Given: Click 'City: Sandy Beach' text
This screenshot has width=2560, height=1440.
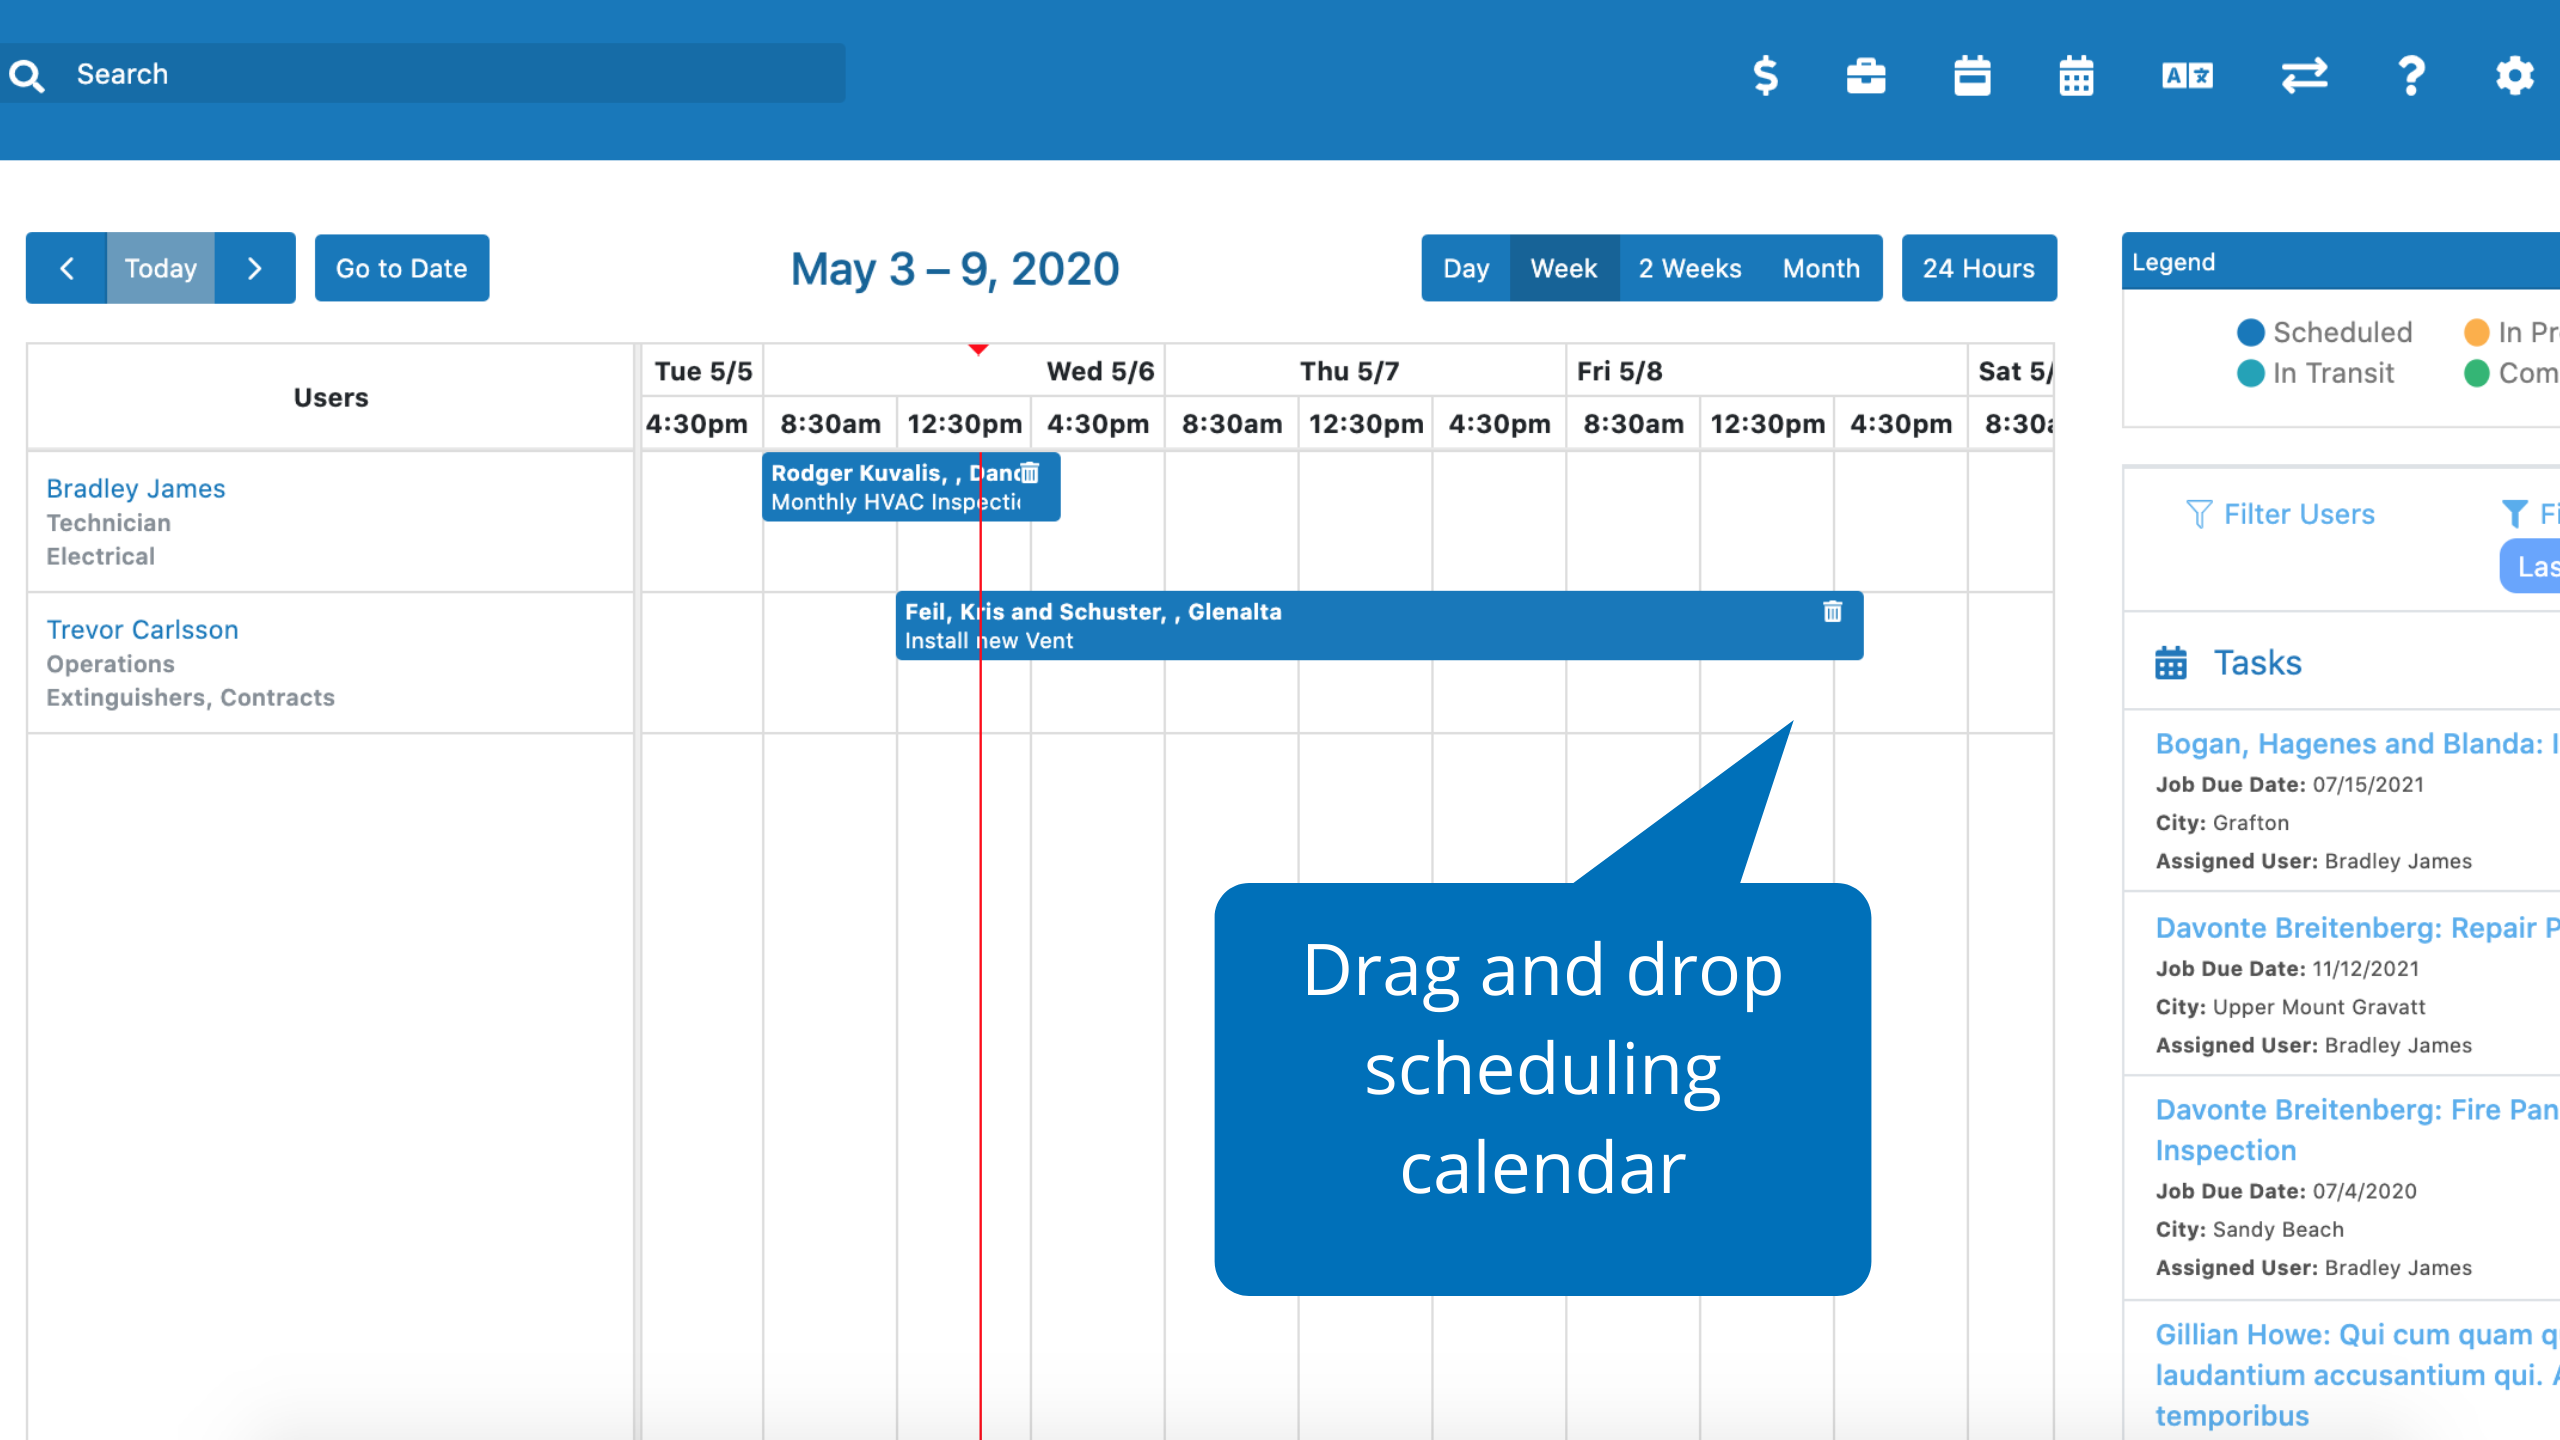Looking at the screenshot, I should click(2250, 1229).
